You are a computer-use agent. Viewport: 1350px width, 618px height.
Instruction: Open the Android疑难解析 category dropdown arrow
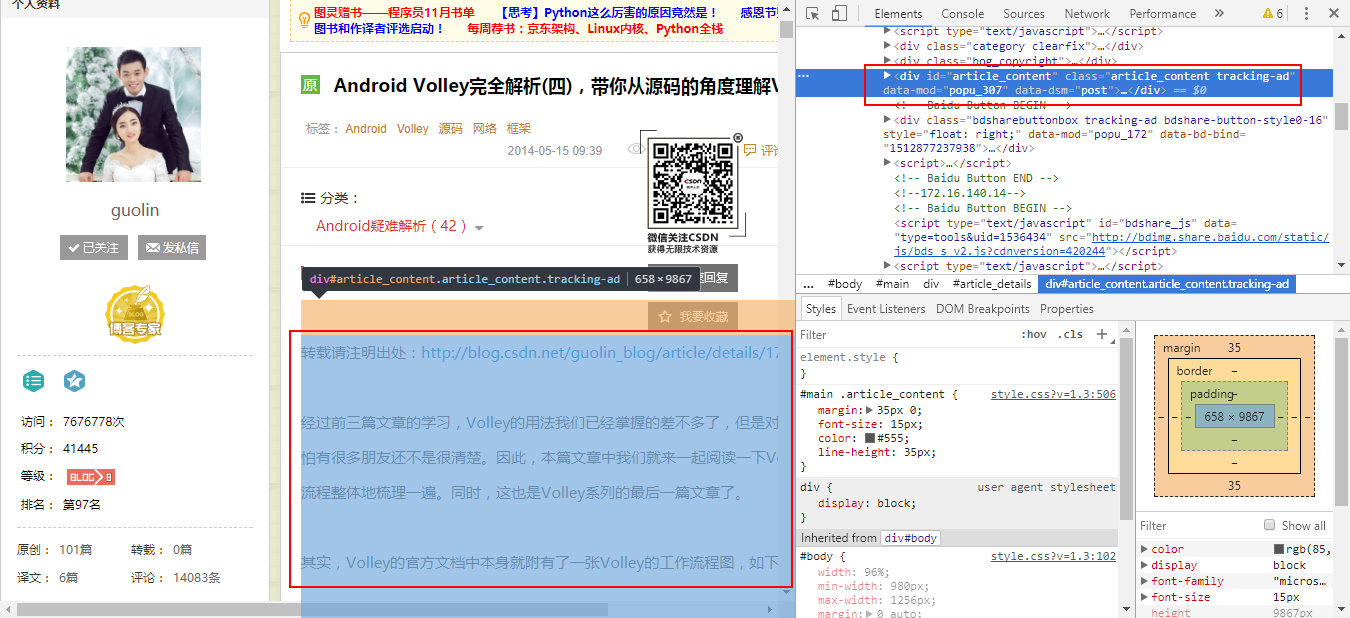point(480,228)
